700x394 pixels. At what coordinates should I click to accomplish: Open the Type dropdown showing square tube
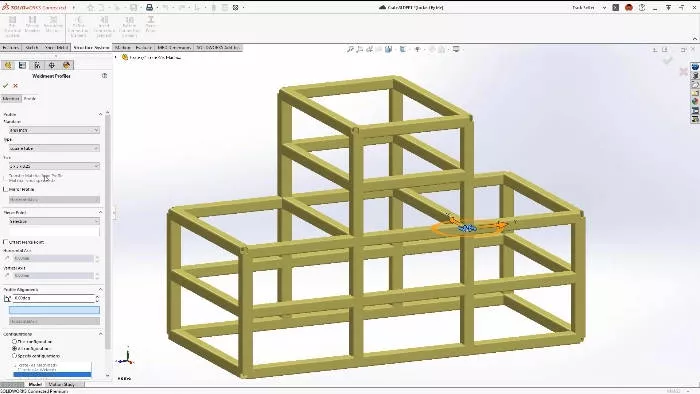click(54, 148)
